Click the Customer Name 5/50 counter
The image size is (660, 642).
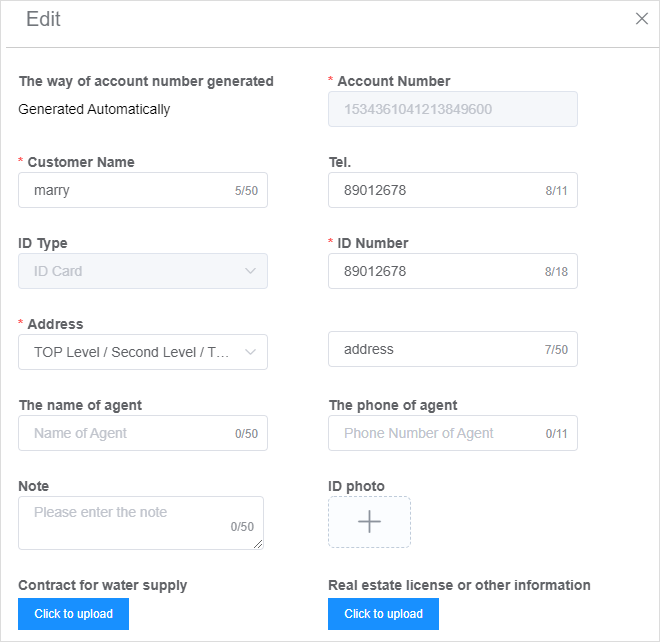(x=246, y=191)
